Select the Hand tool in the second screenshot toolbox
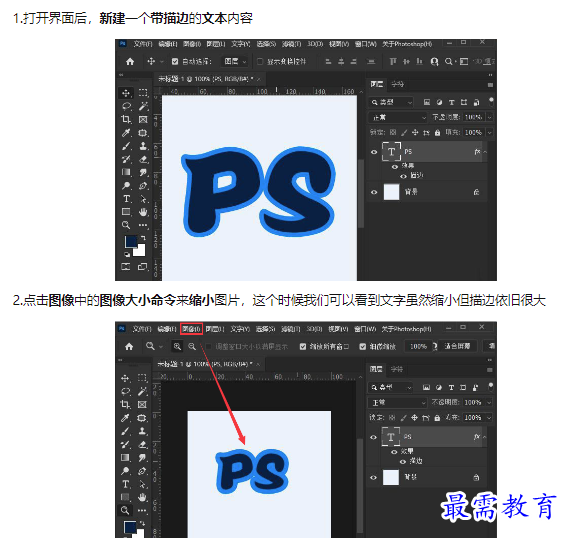 pos(142,497)
